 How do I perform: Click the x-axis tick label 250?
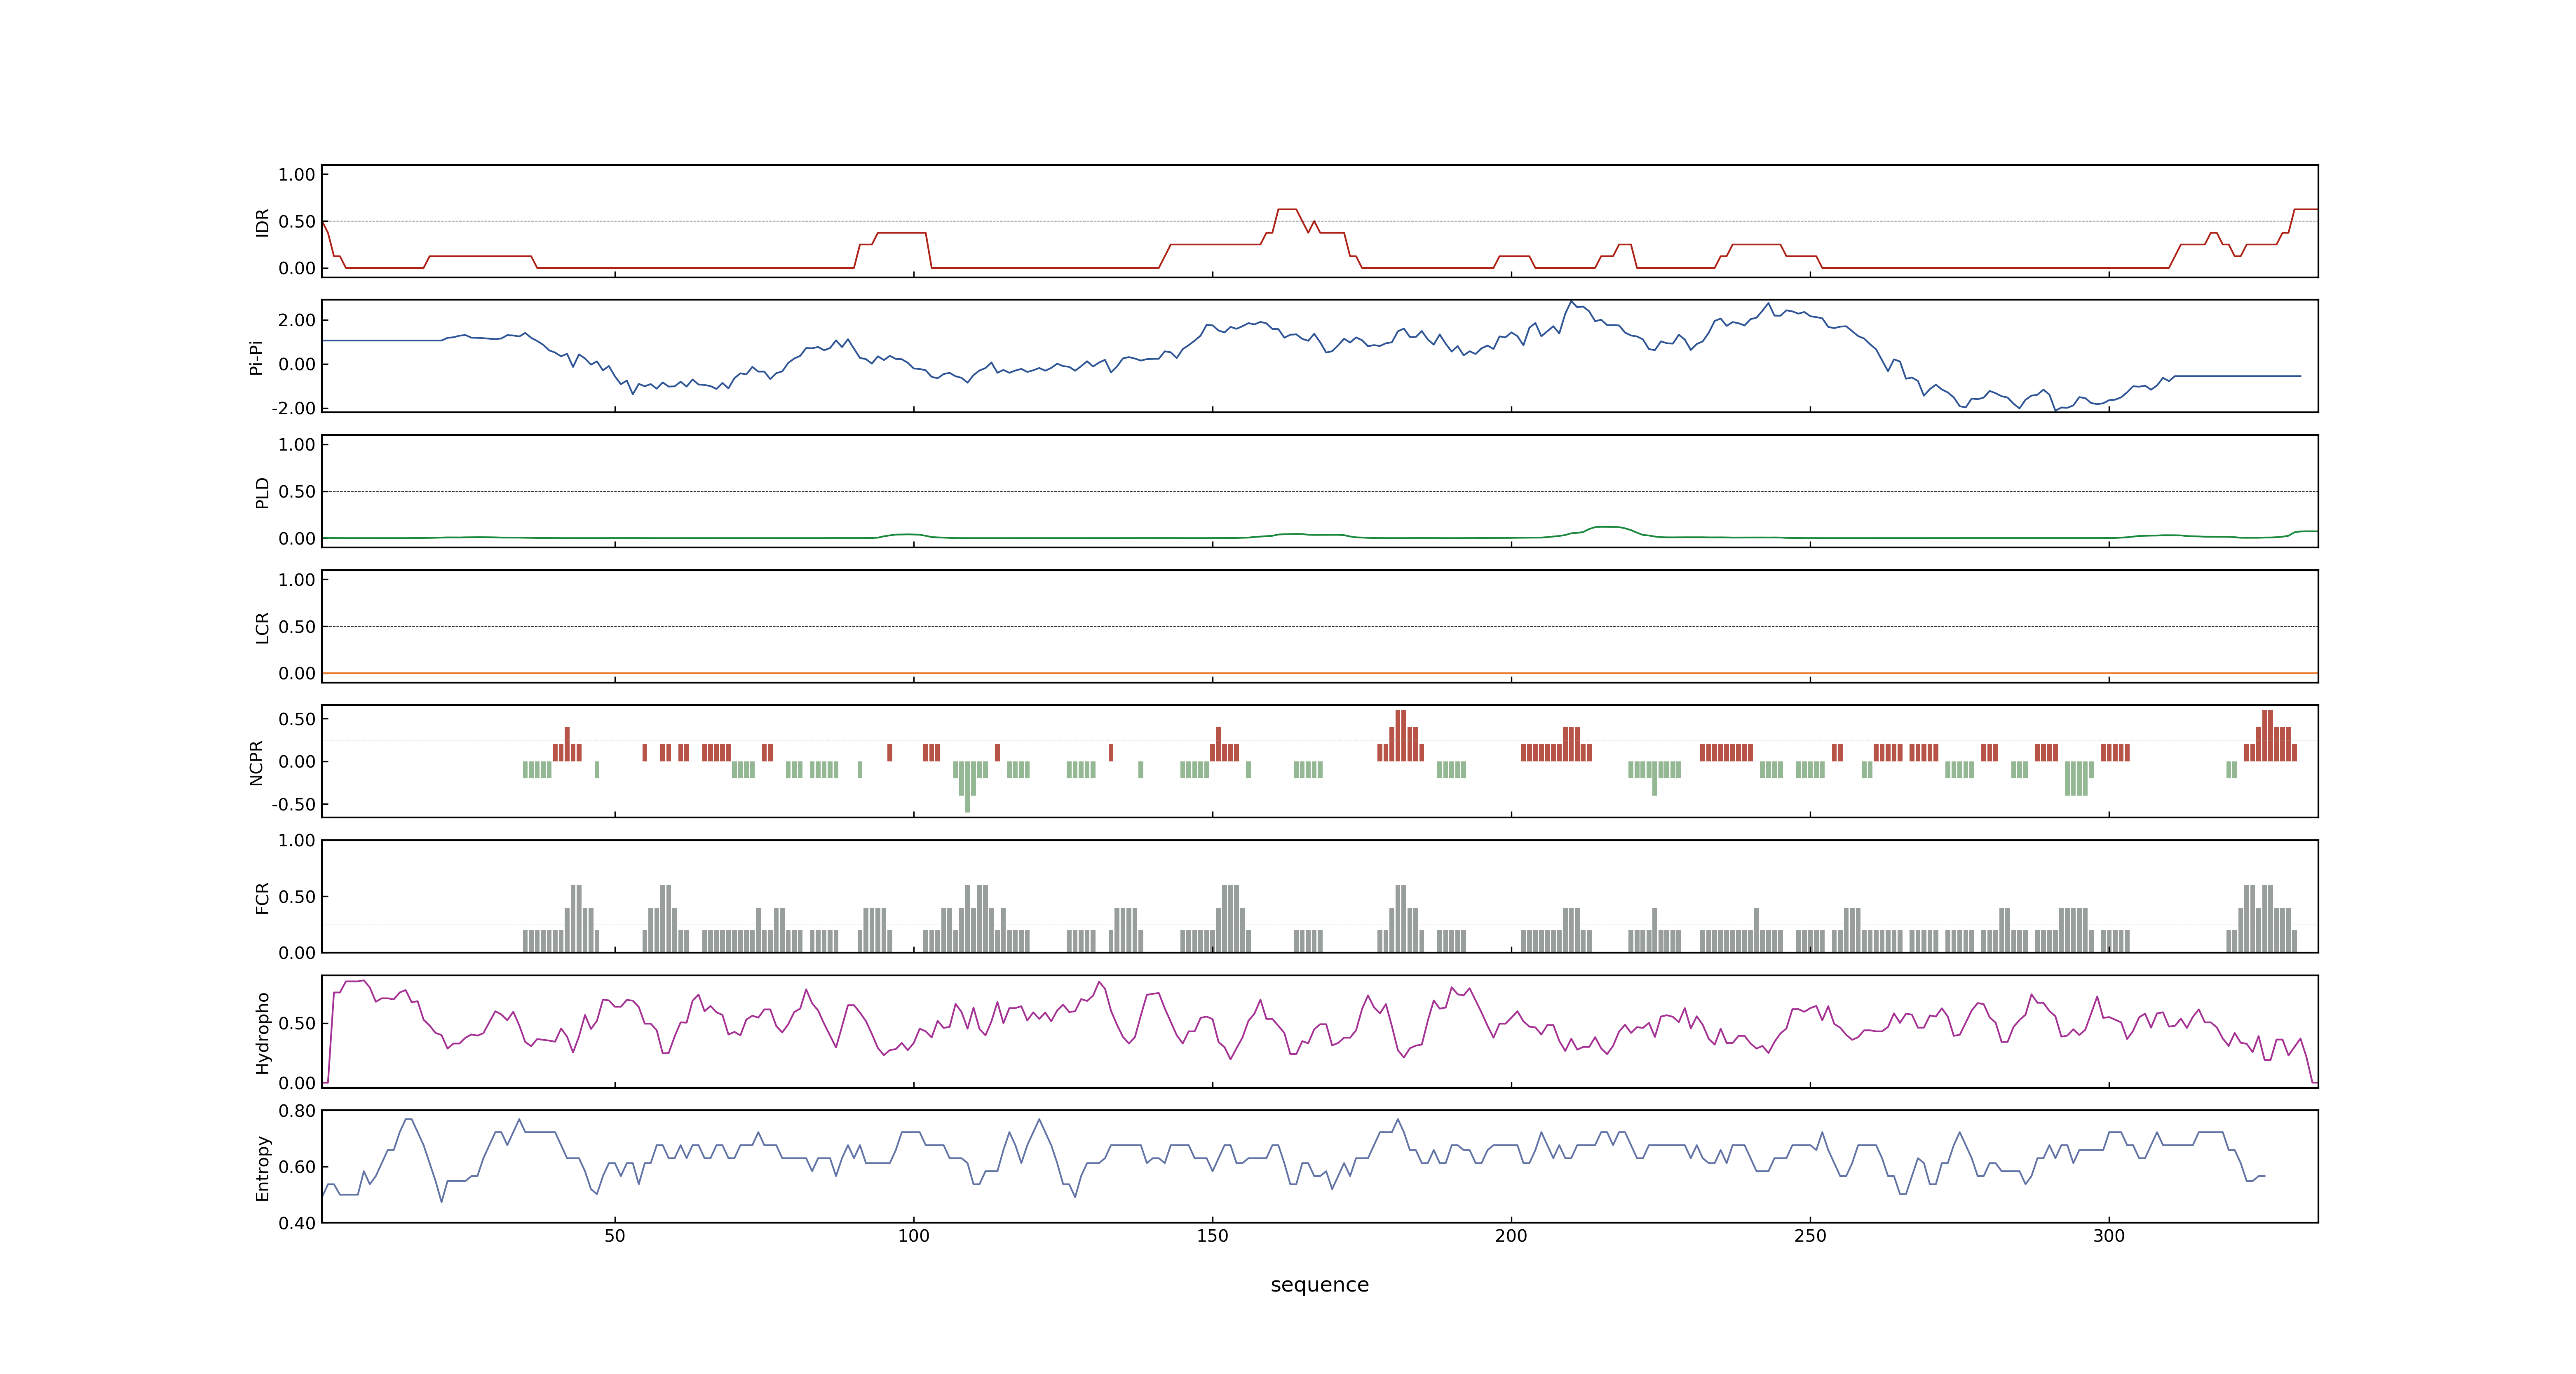(1810, 1236)
